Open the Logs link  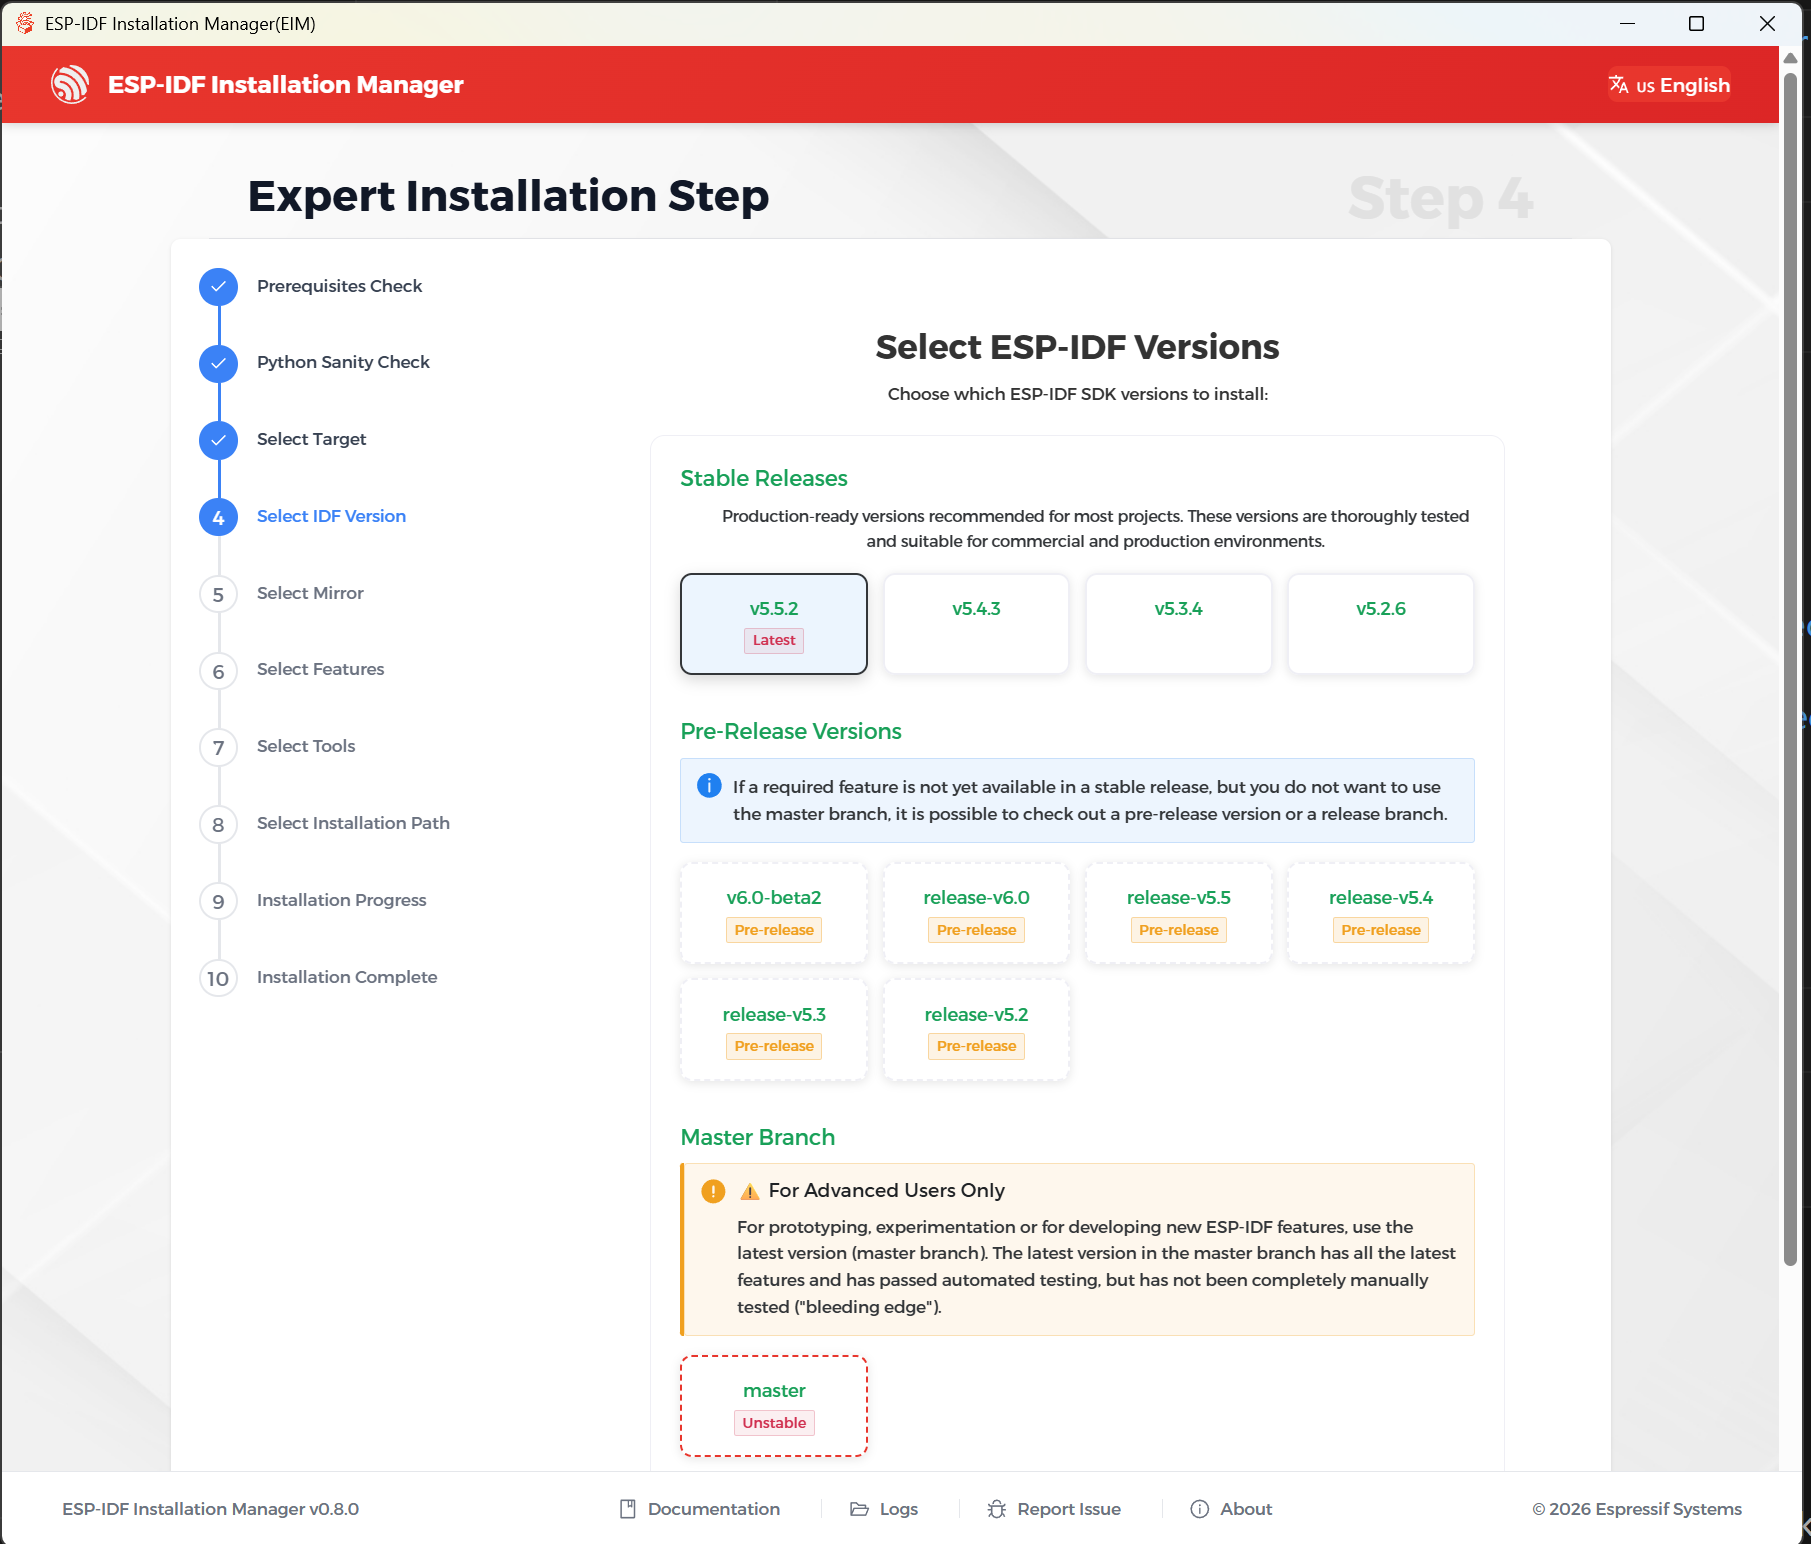(884, 1509)
